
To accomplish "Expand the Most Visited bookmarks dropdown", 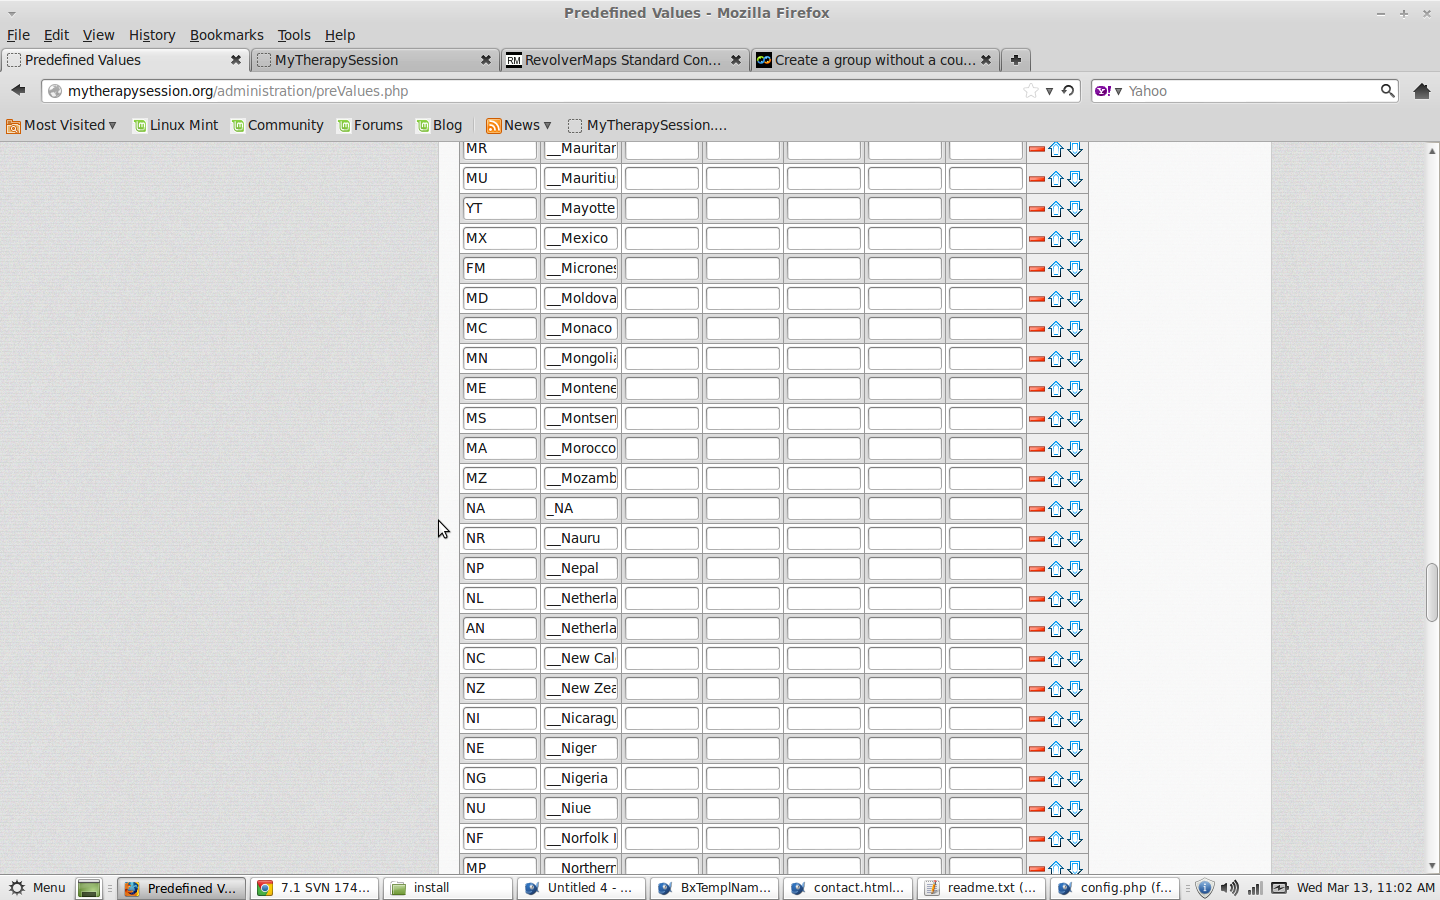I will coord(62,125).
